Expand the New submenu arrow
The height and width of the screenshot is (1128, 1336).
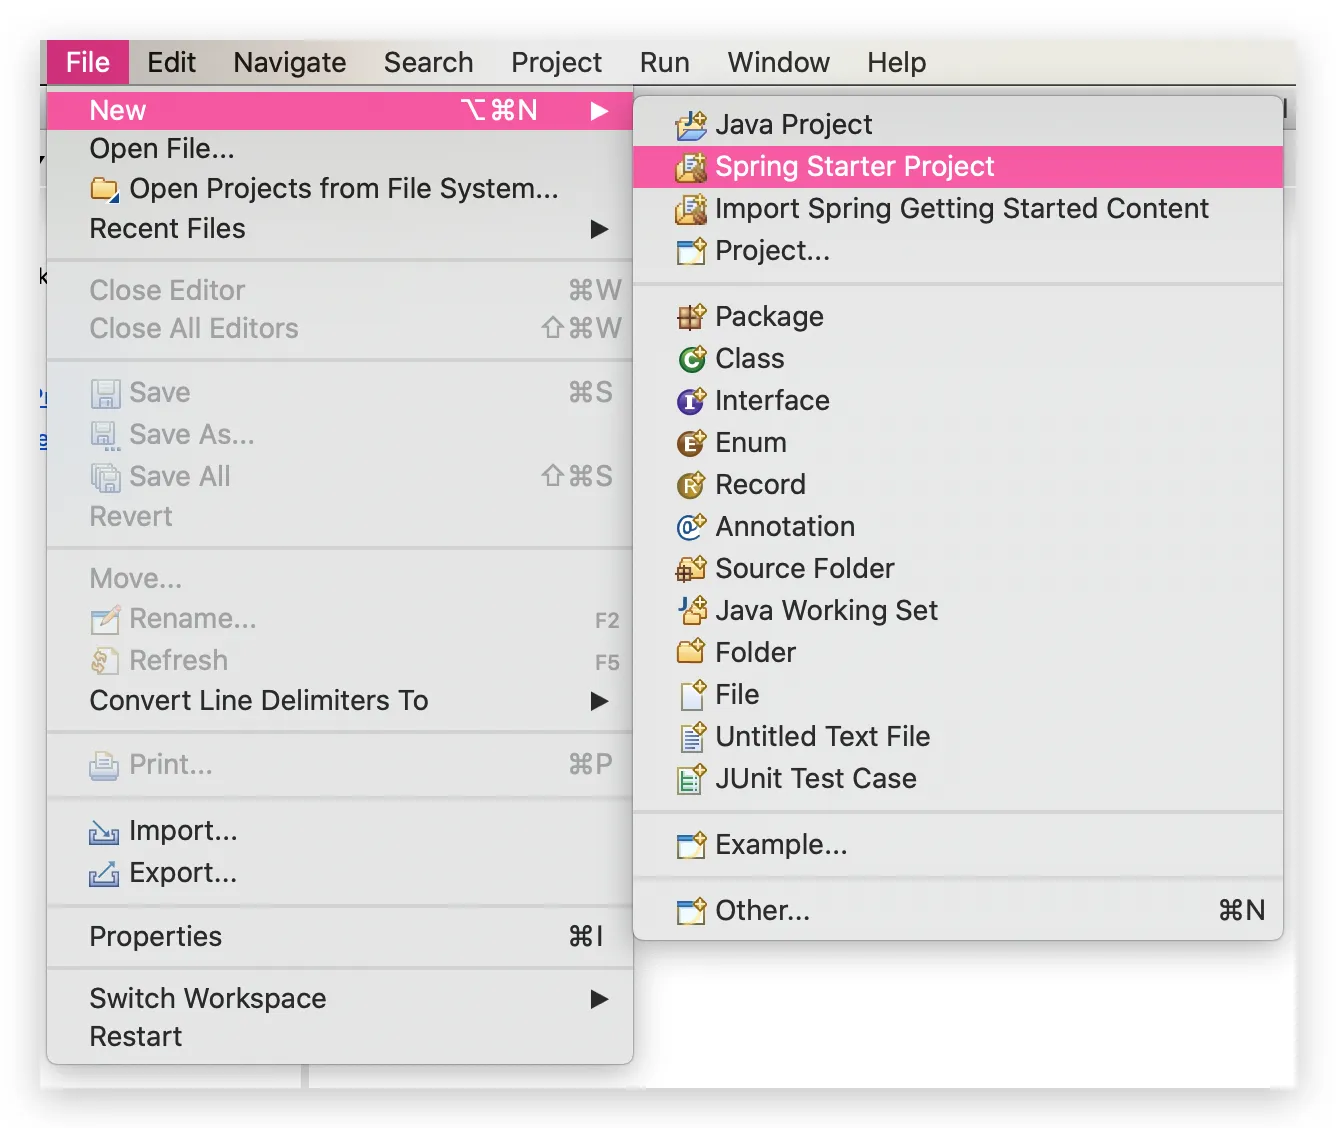pos(599,111)
